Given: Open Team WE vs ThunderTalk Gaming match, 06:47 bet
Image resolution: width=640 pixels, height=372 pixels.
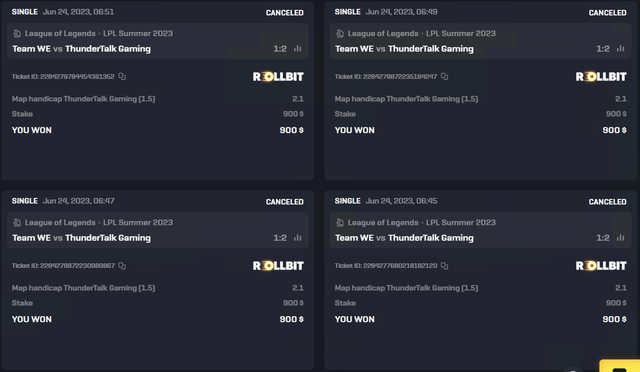Looking at the screenshot, I should 81,238.
